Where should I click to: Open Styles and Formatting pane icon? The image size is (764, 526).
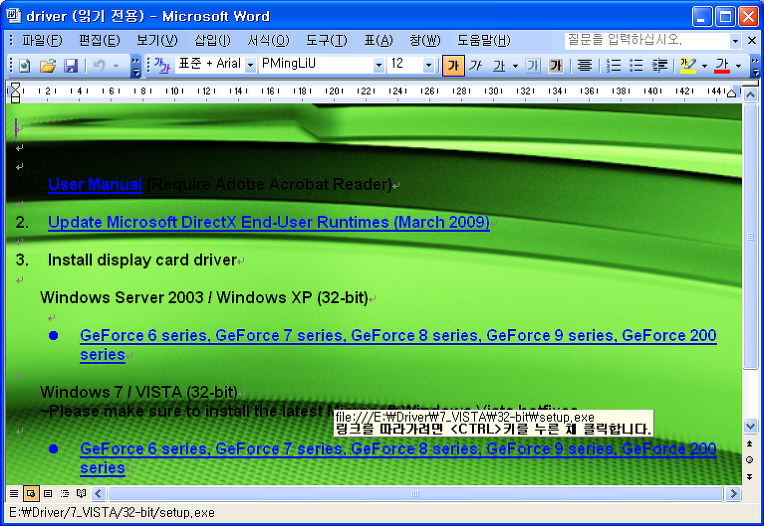162,65
